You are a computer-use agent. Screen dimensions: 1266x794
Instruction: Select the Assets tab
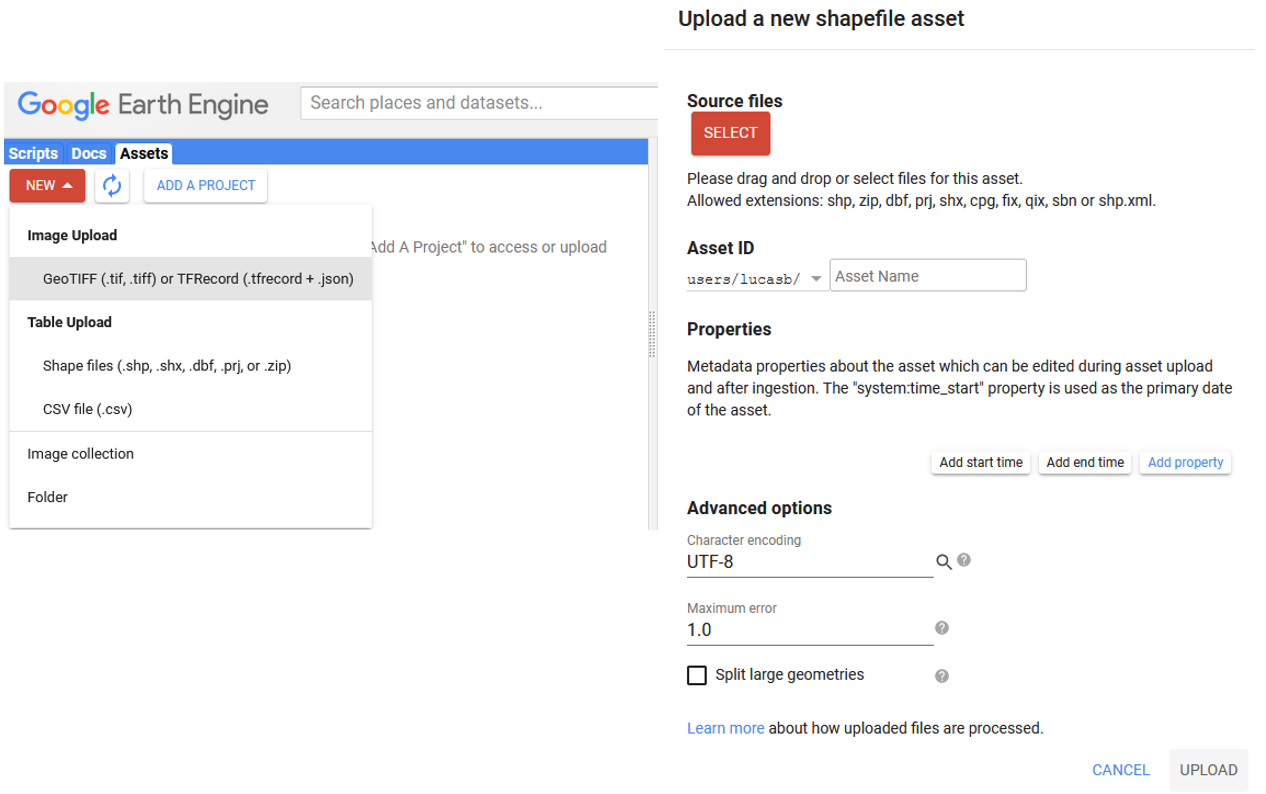coord(144,153)
